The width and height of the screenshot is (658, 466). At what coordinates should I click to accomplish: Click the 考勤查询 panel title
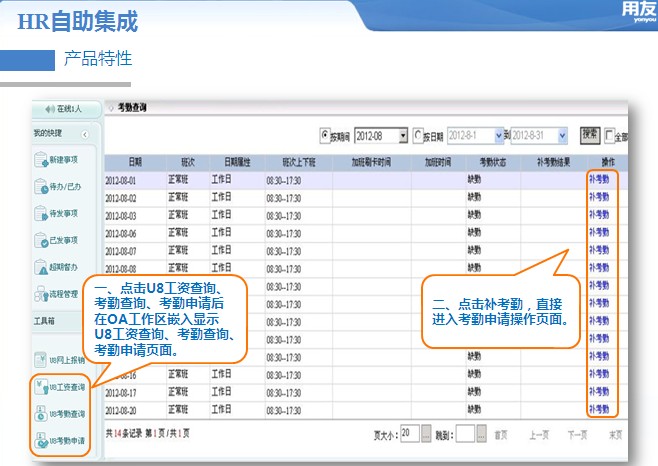pyautogui.click(x=132, y=108)
